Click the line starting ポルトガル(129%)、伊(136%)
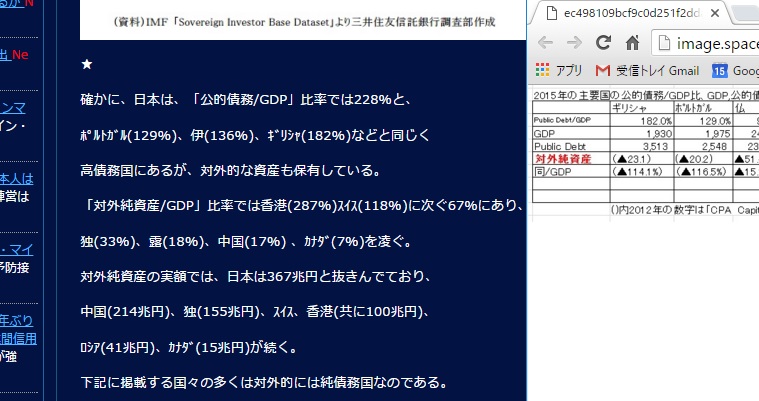The width and height of the screenshot is (759, 401). (255, 135)
